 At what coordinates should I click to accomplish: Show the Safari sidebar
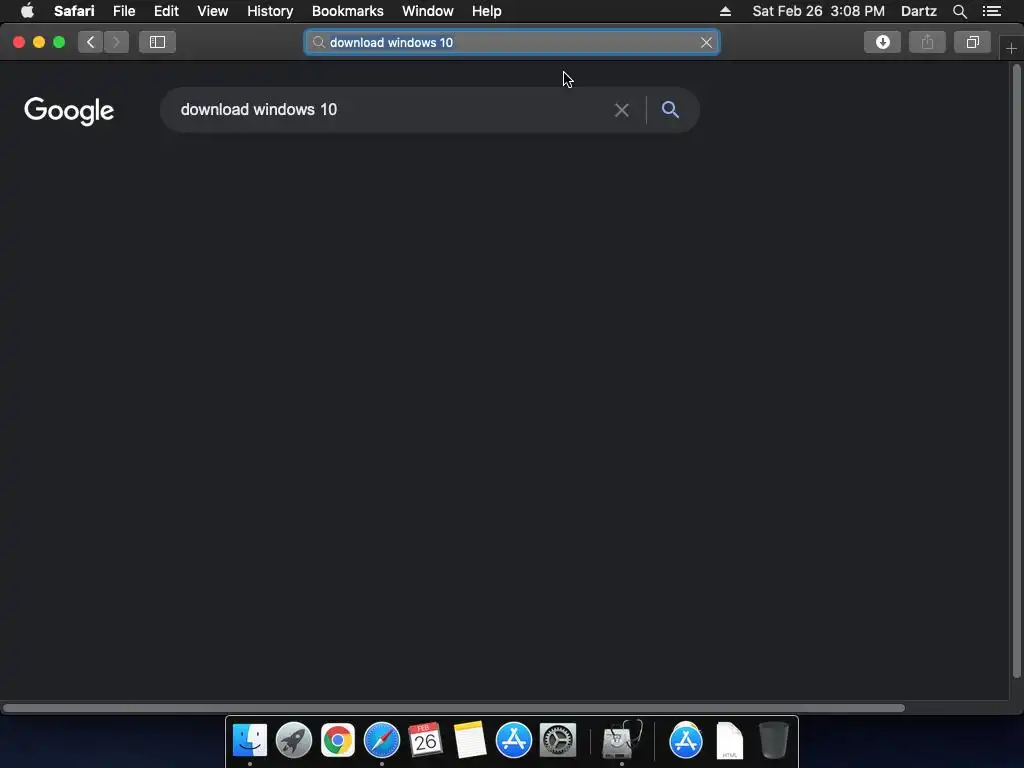157,42
